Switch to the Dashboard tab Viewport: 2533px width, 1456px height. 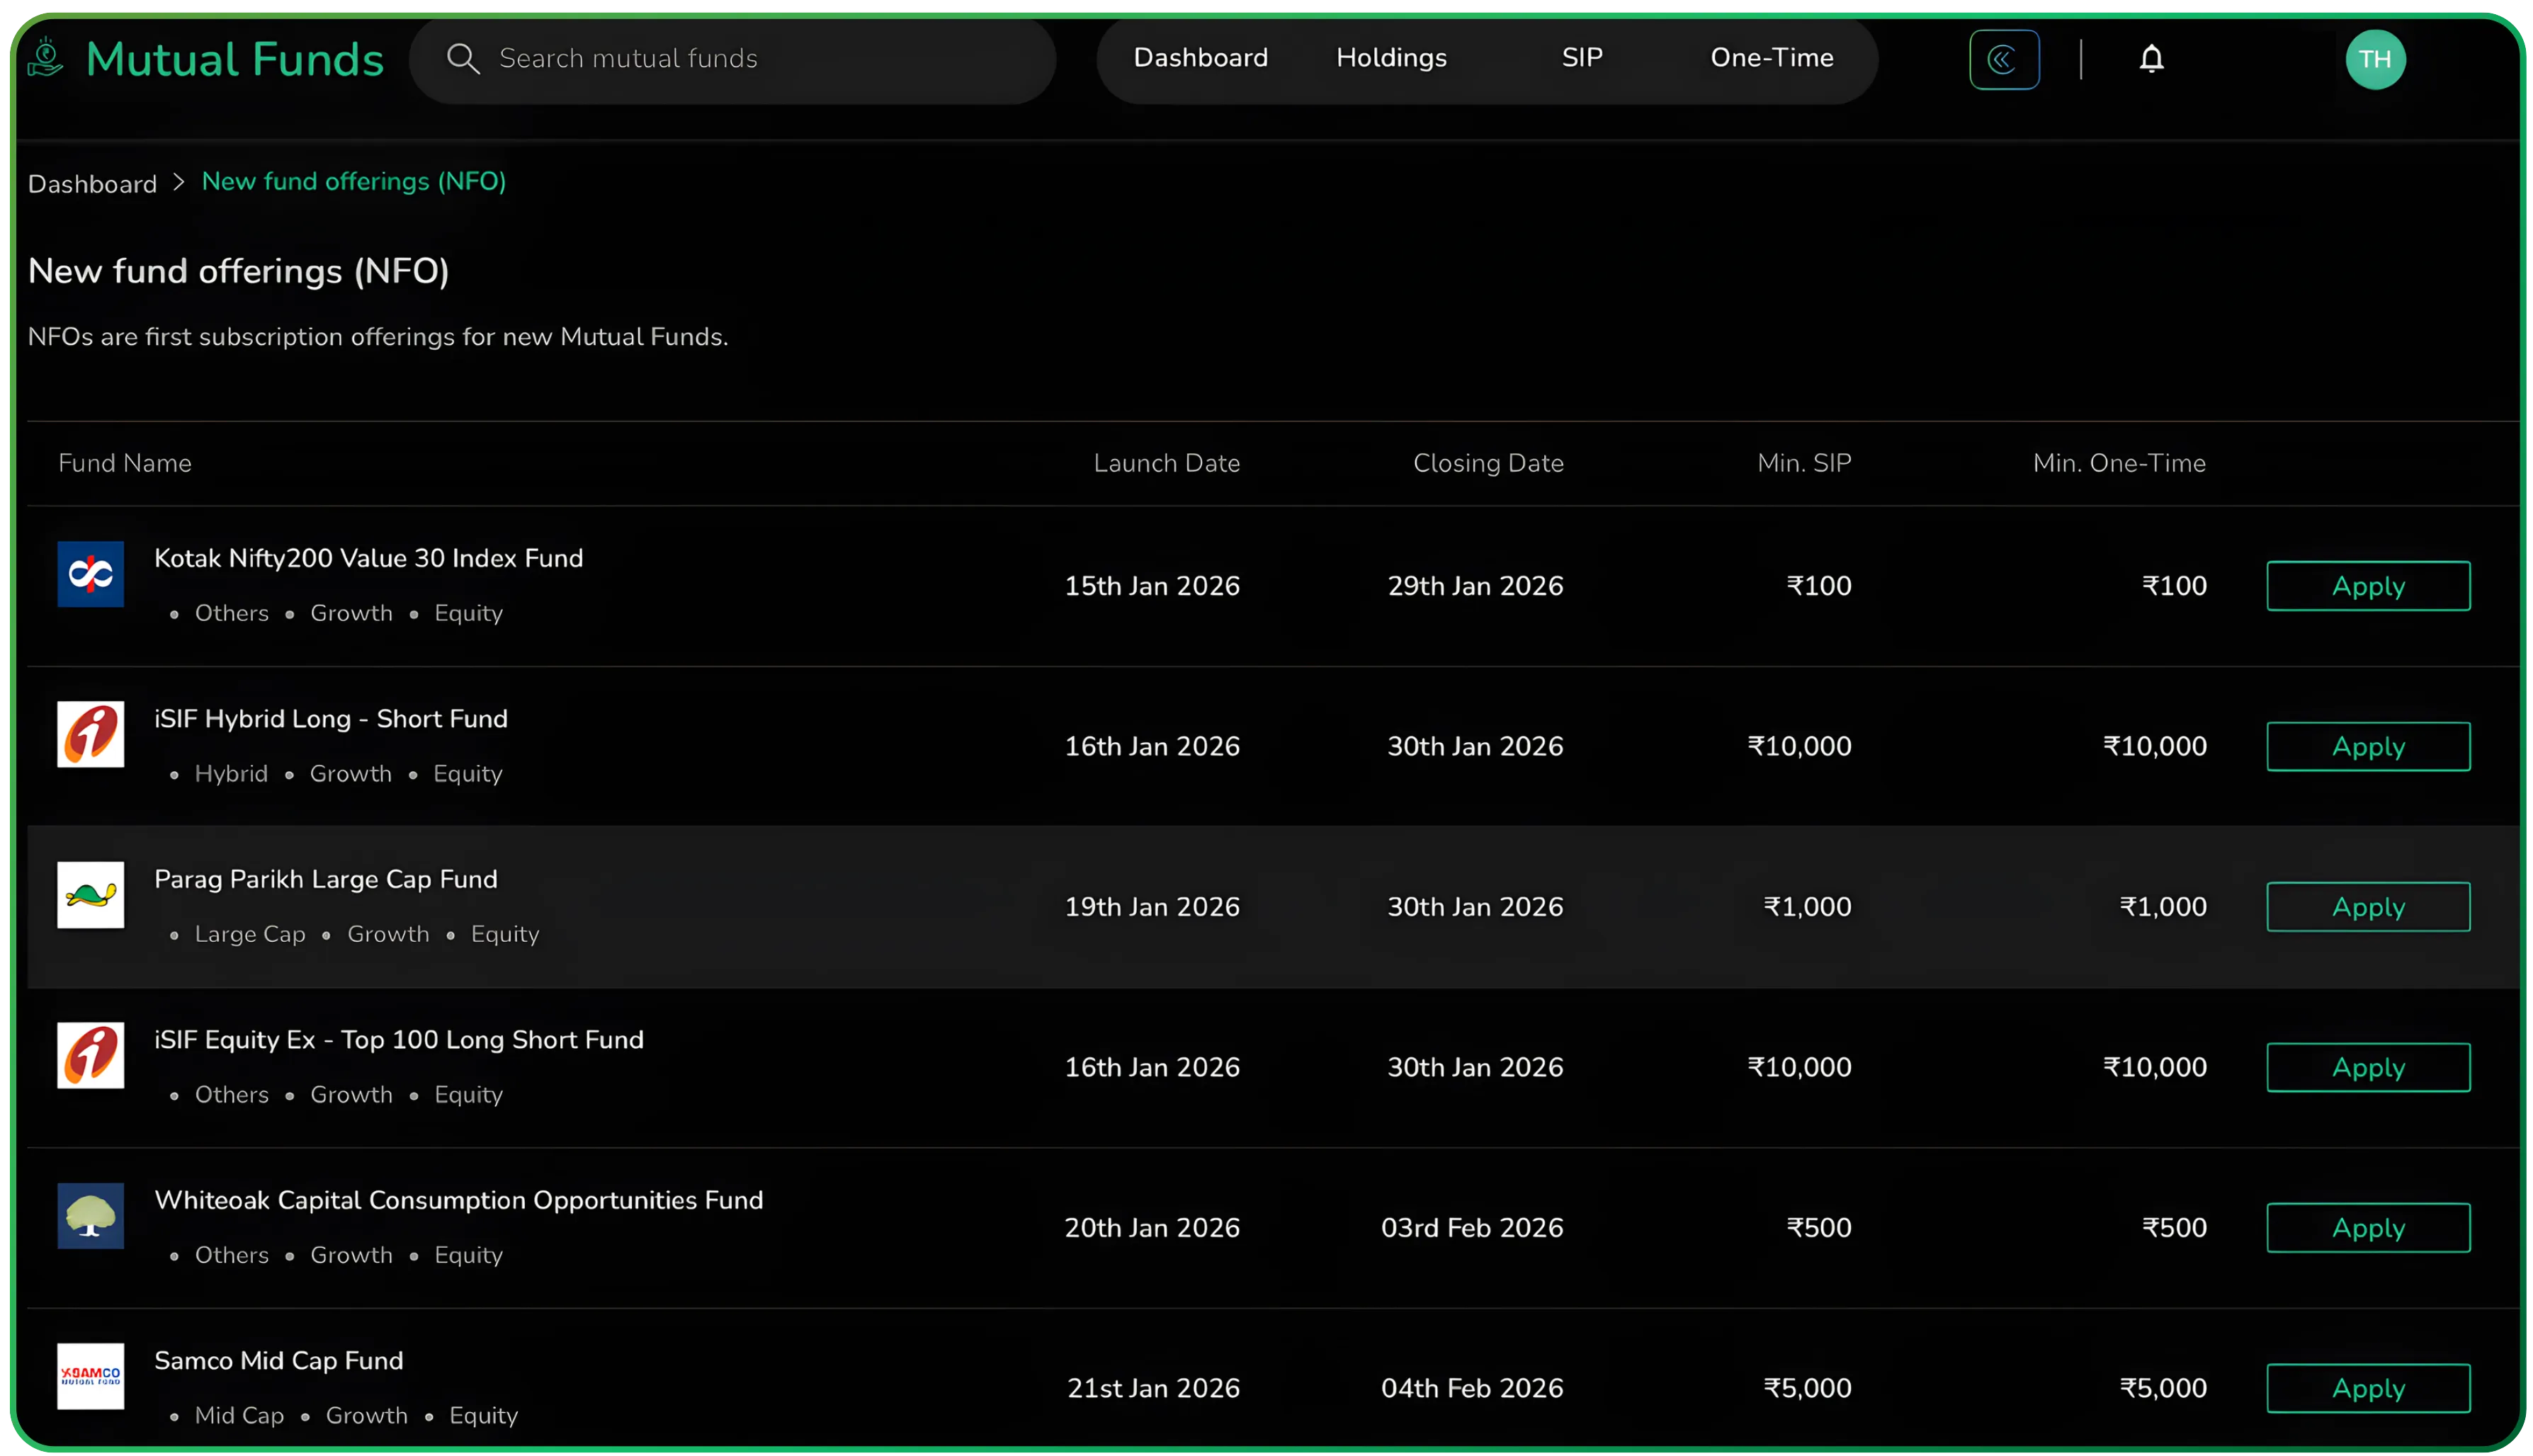[1200, 58]
